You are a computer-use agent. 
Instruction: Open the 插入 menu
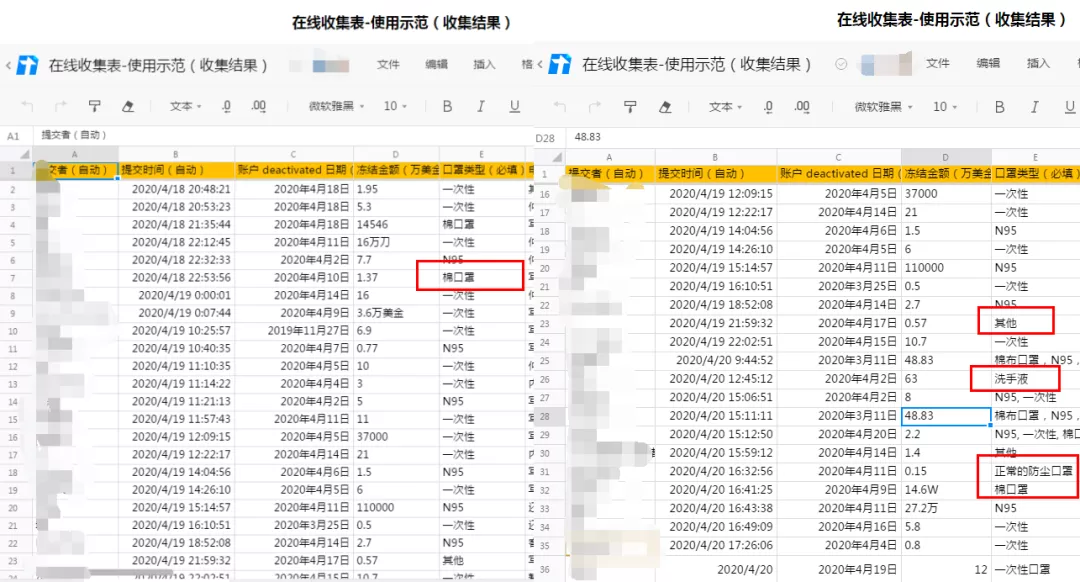coord(484,65)
